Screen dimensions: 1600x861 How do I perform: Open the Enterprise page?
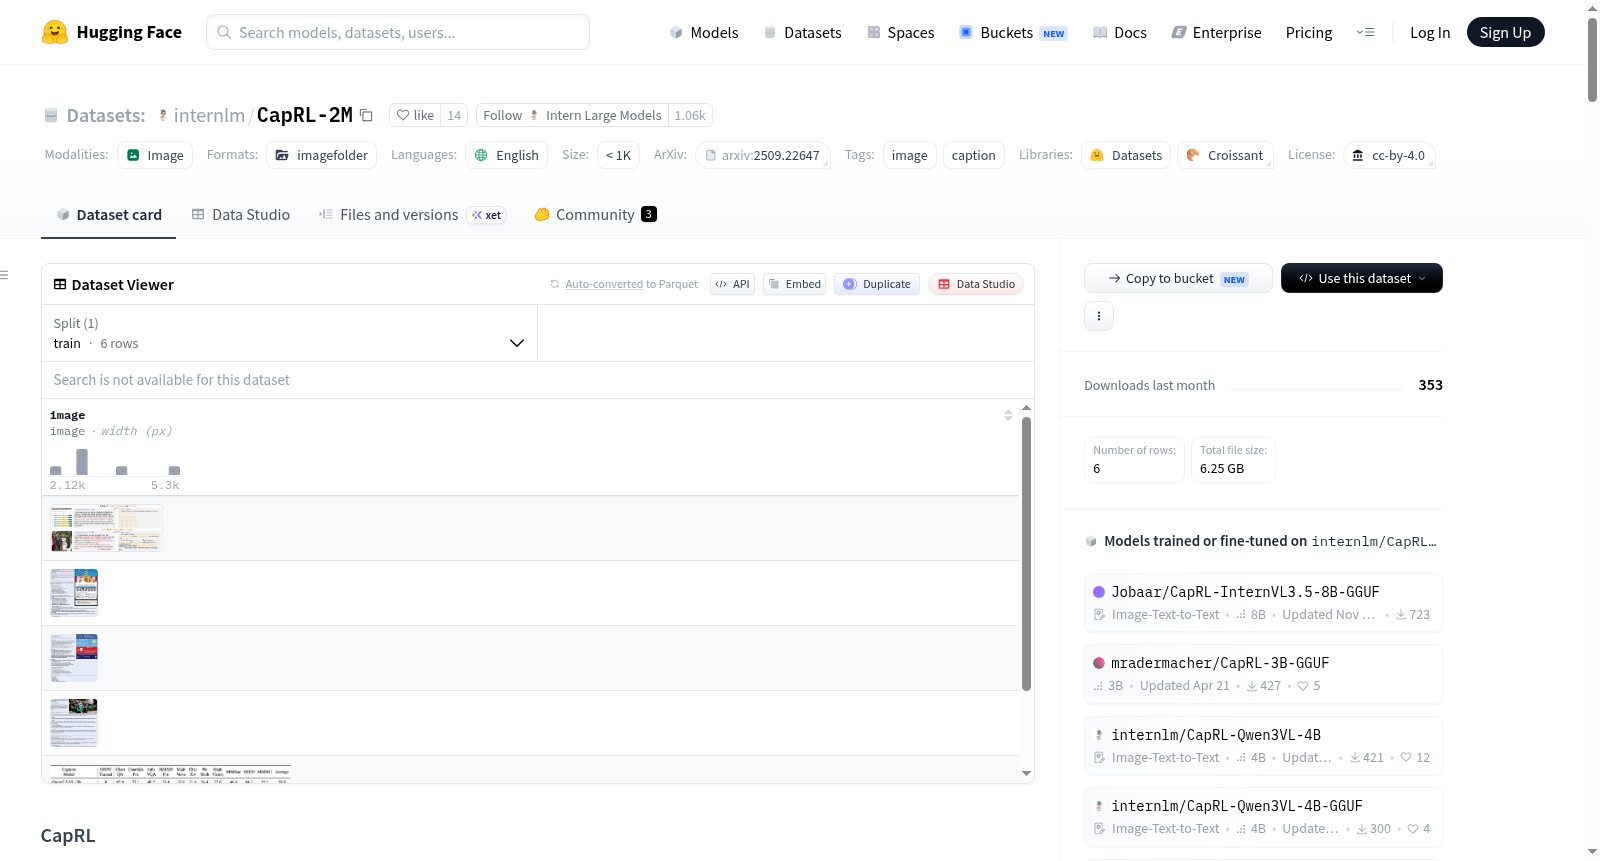1216,32
